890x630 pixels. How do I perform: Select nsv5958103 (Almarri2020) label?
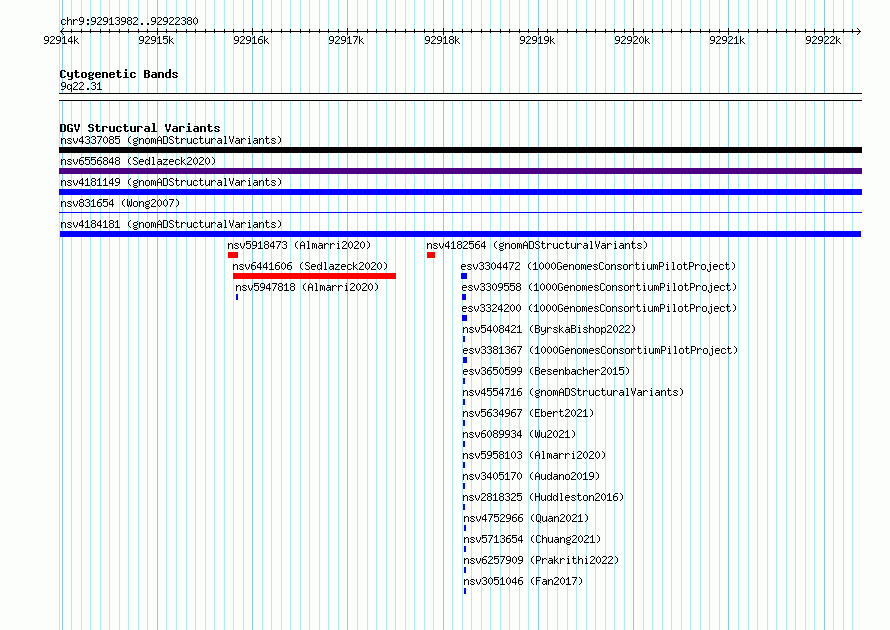click(534, 455)
